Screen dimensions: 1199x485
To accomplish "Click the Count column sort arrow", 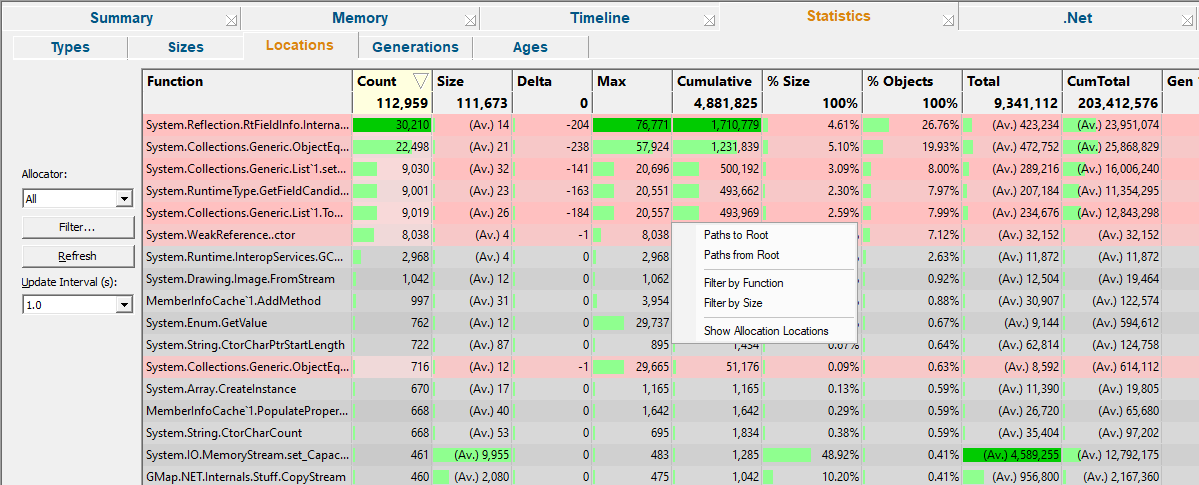I will [x=420, y=81].
